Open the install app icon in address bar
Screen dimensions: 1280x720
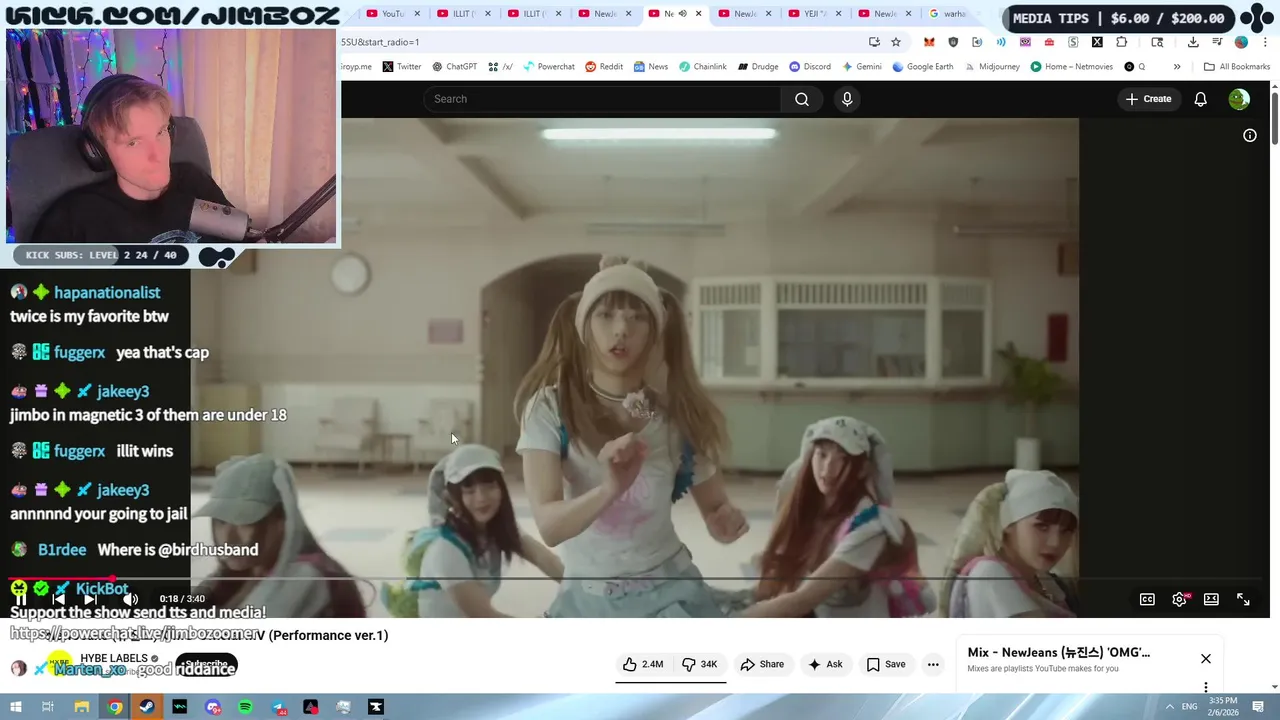coord(874,42)
